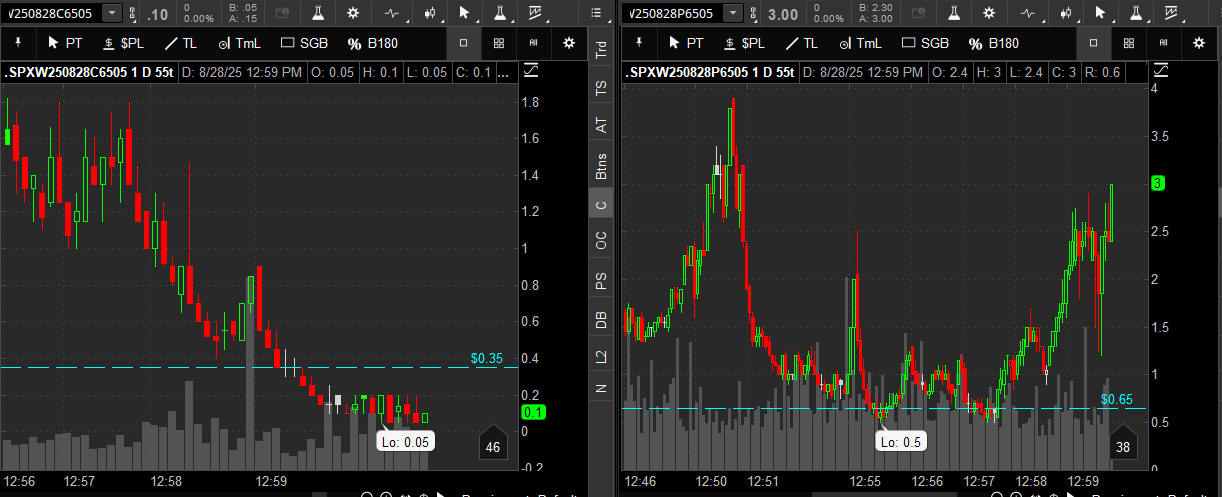Open the chart style candlestick menu on left chart
Screen dimensions: 1222x497
click(430, 13)
